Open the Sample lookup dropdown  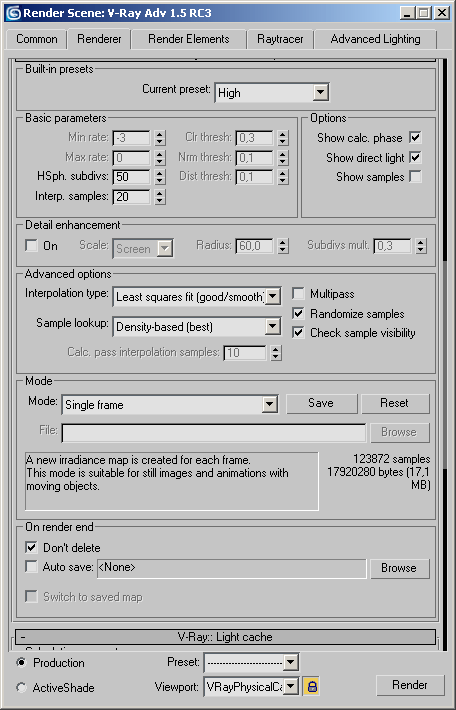pos(197,326)
